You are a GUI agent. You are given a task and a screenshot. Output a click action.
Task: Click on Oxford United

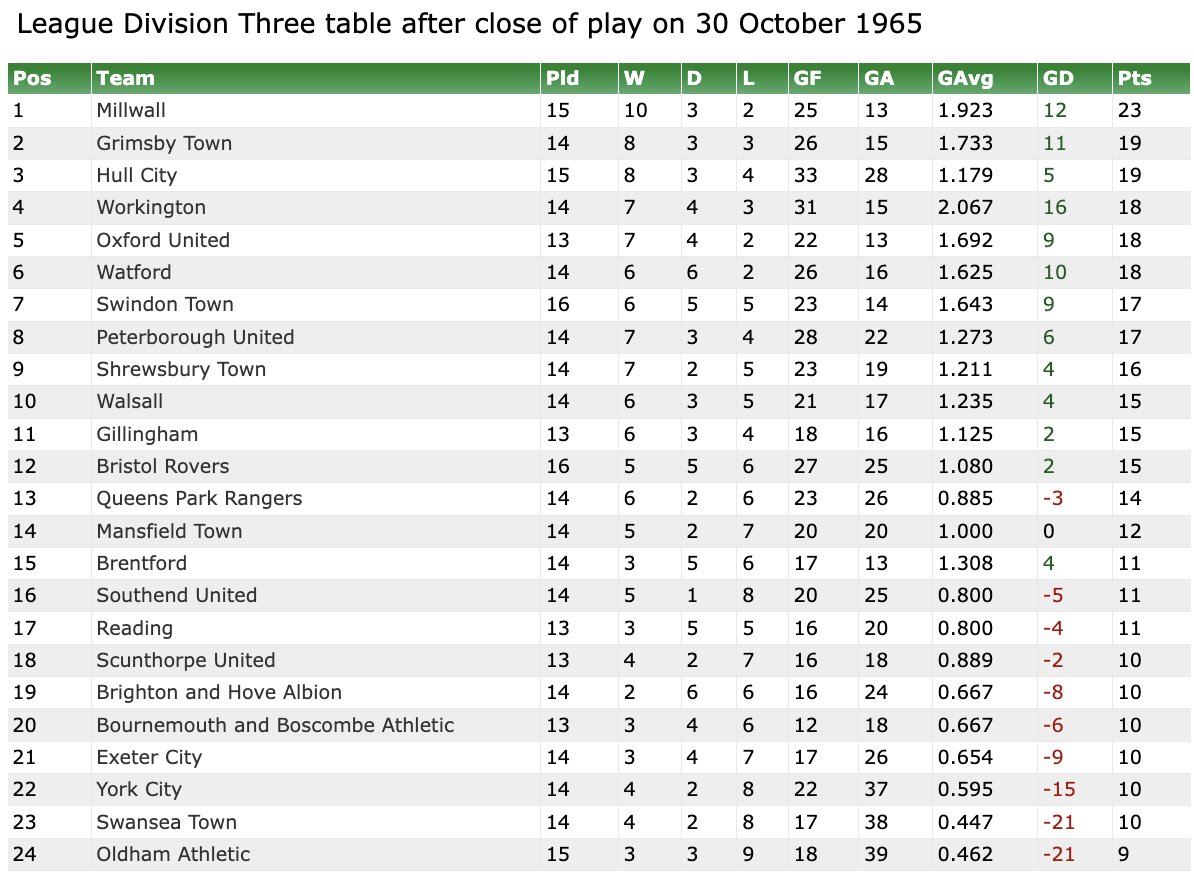(163, 240)
